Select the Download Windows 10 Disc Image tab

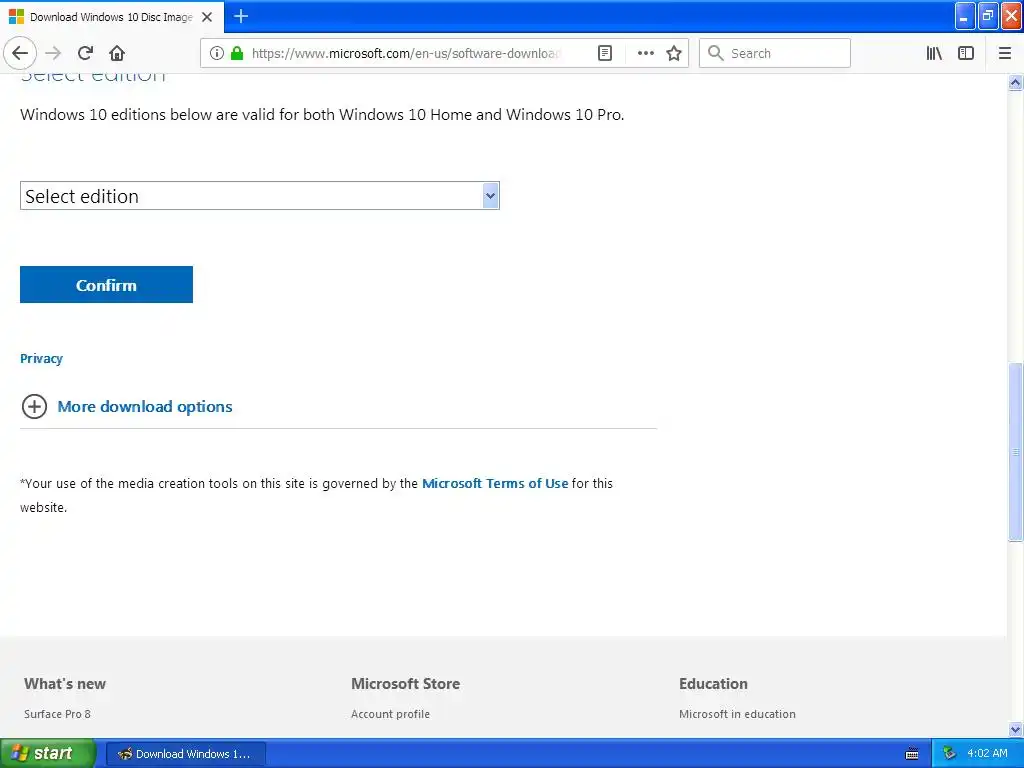coord(112,17)
